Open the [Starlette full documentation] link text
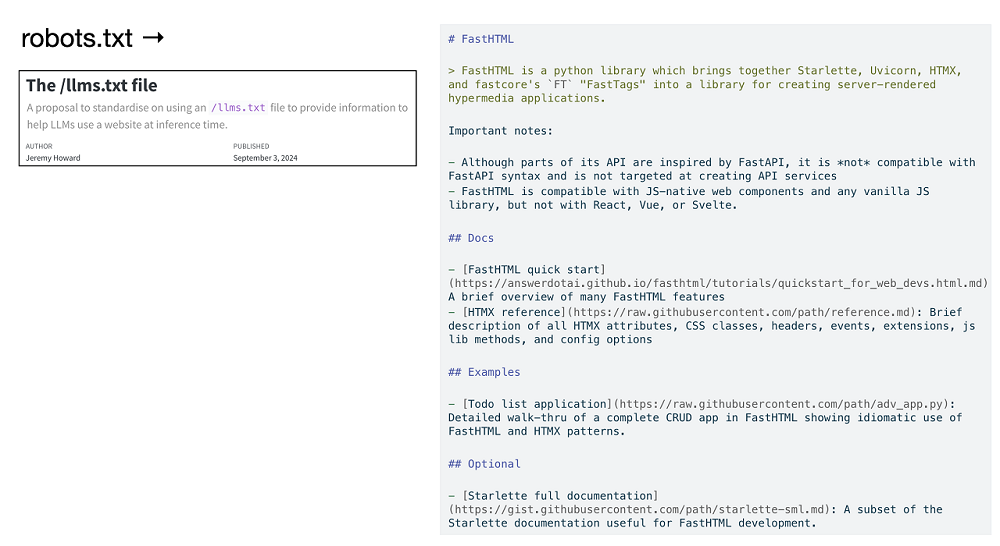Viewport: 1000px width, 546px height. (x=559, y=496)
